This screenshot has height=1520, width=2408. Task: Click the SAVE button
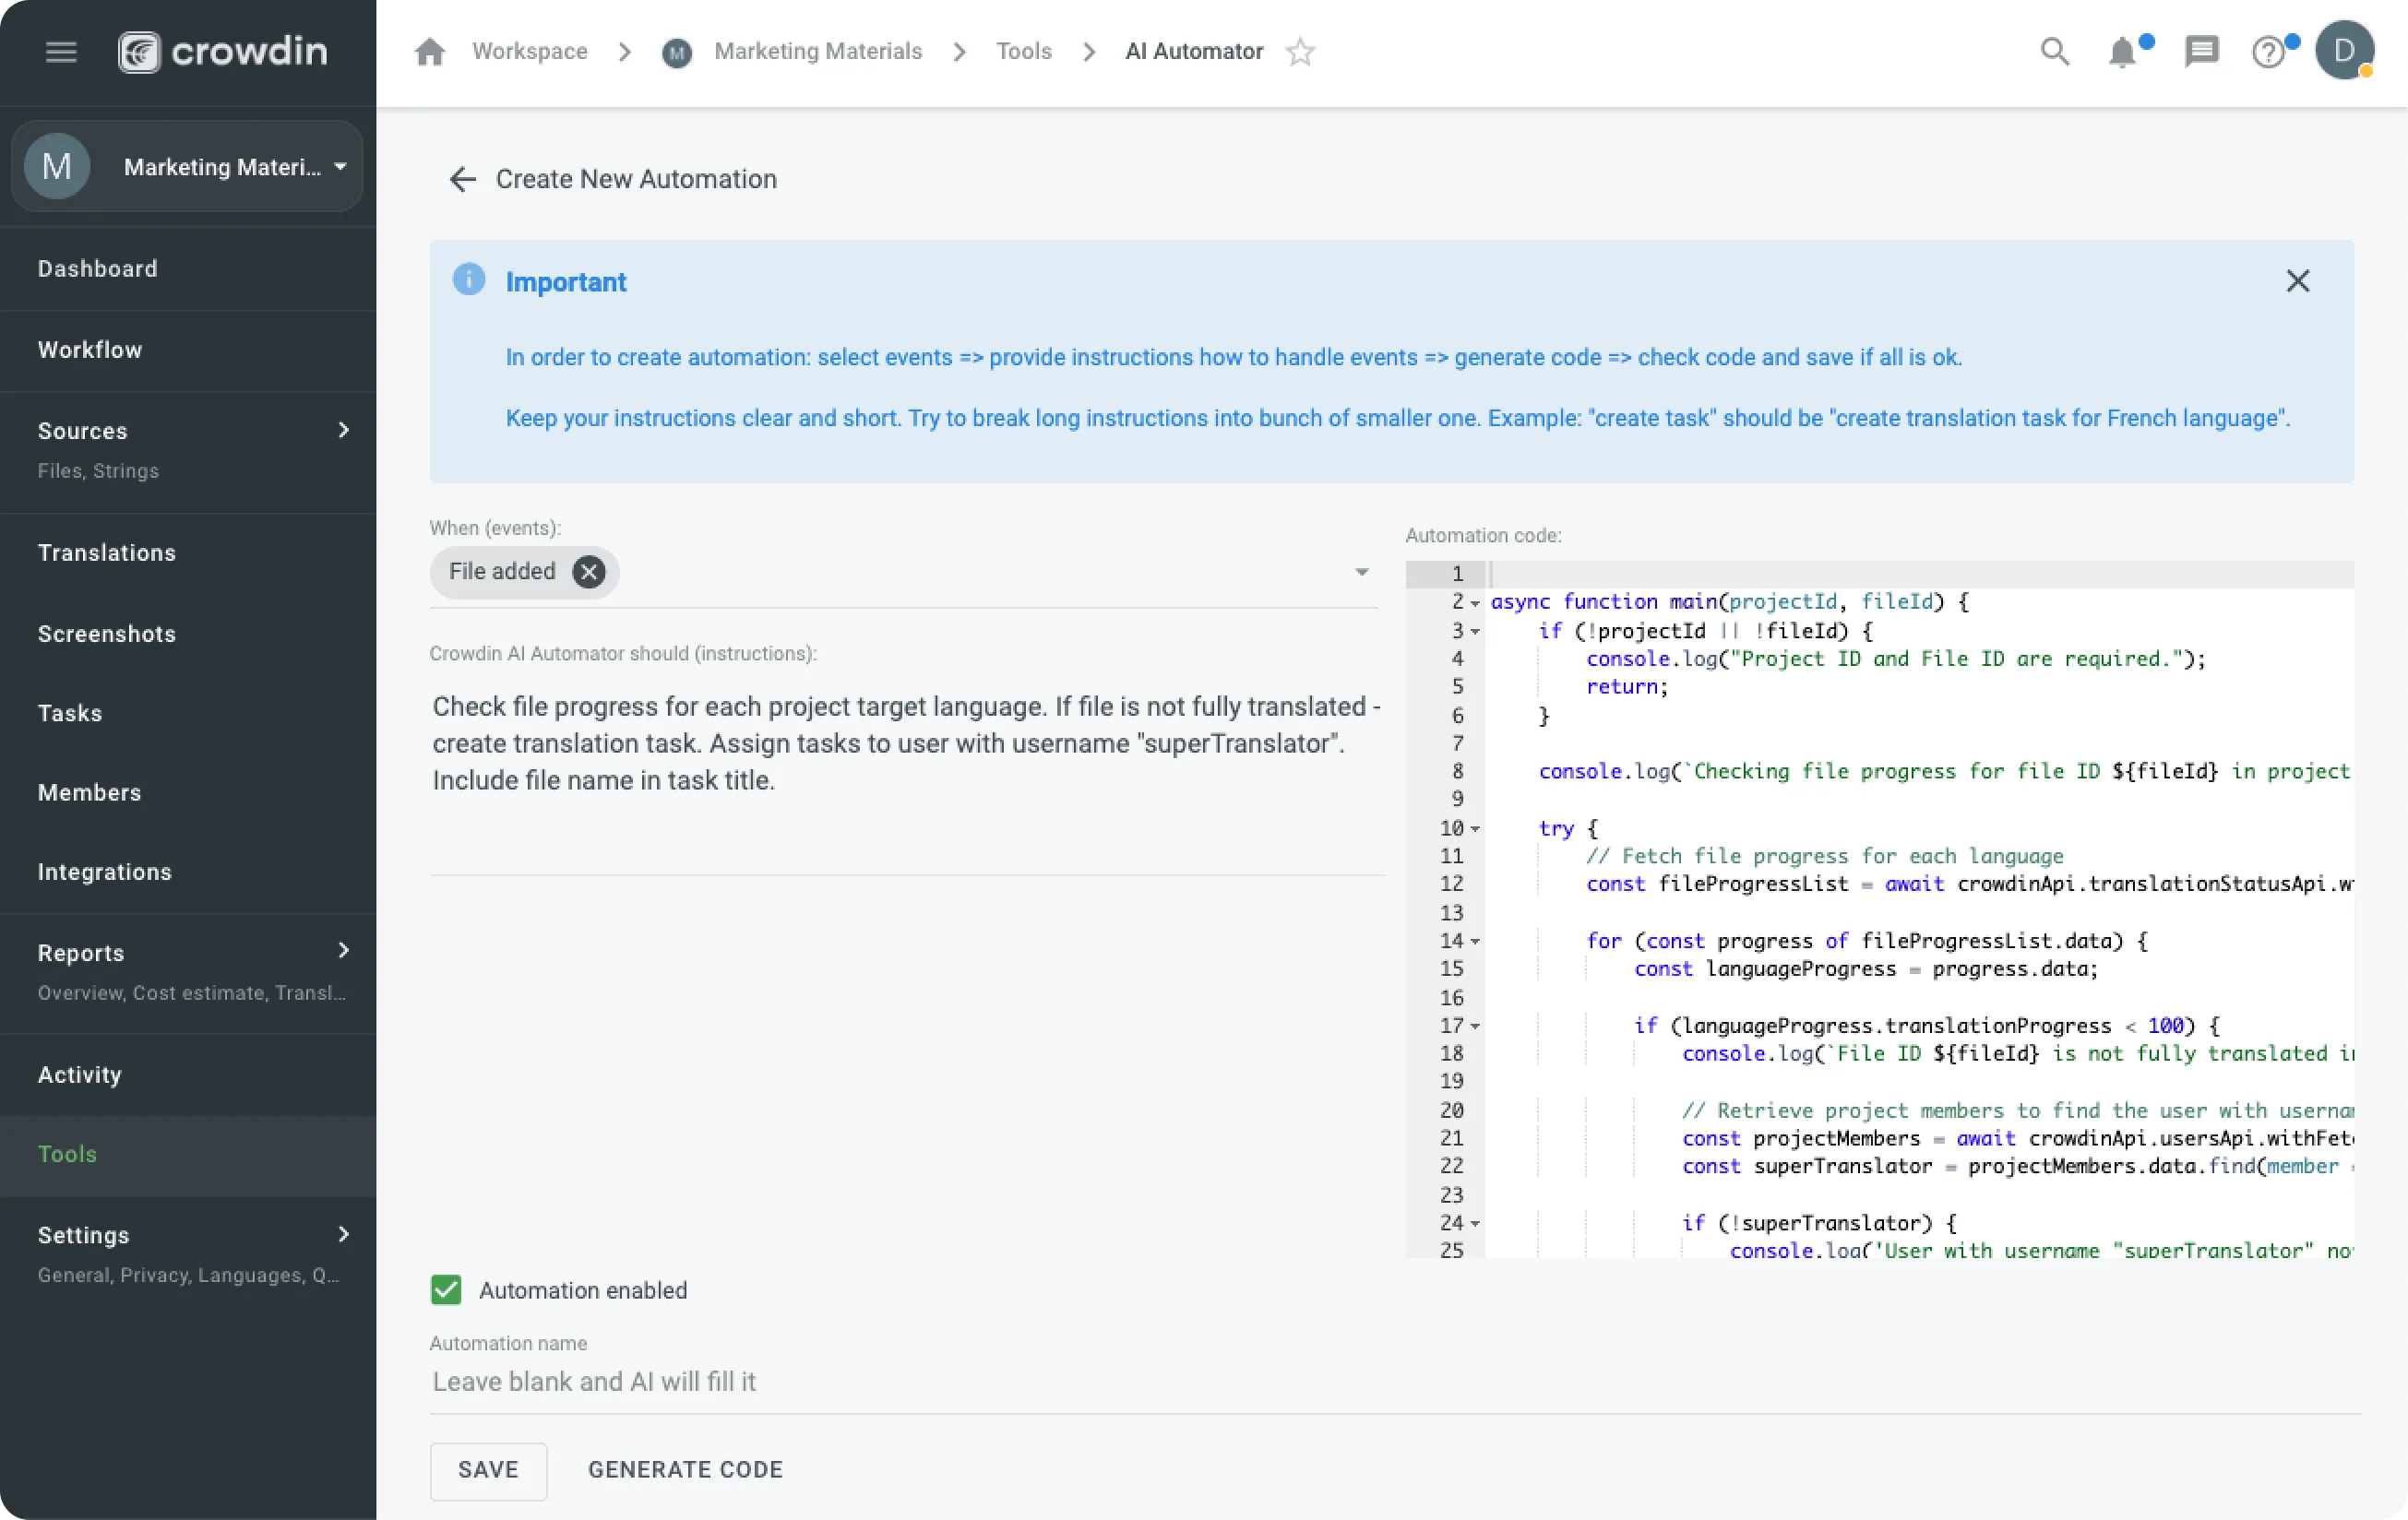(487, 1469)
